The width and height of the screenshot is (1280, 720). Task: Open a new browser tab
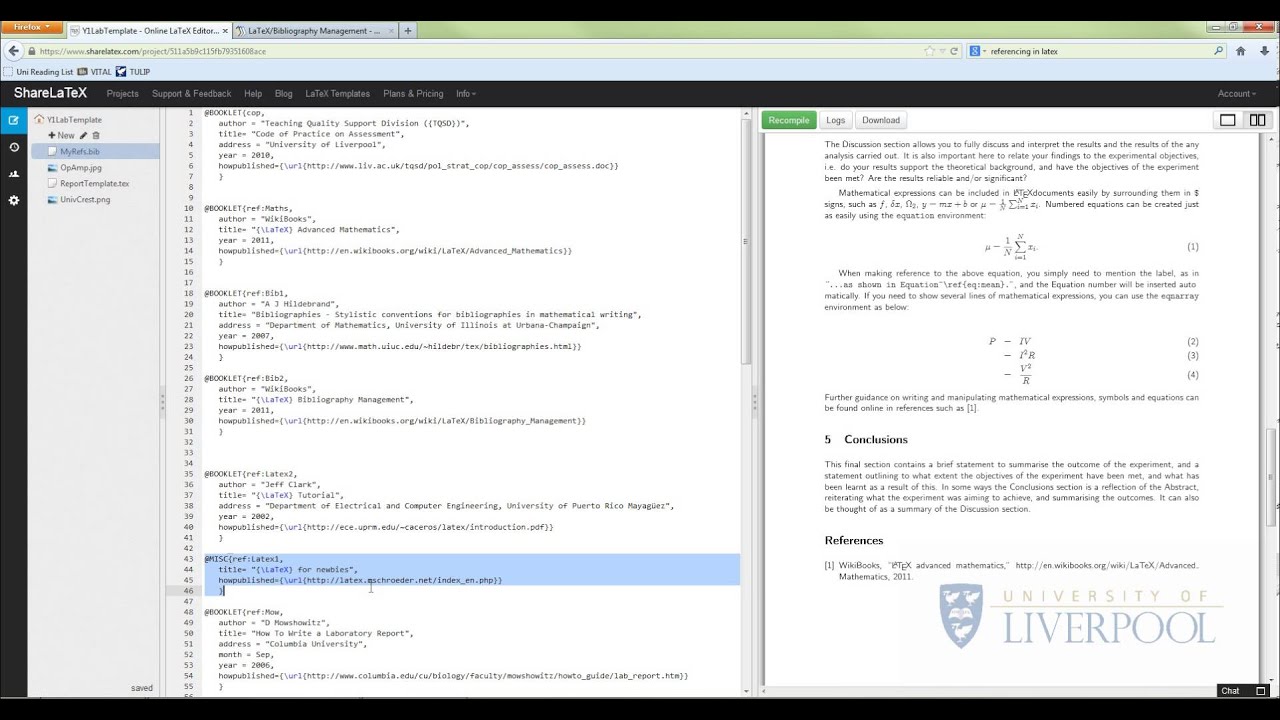click(x=407, y=31)
